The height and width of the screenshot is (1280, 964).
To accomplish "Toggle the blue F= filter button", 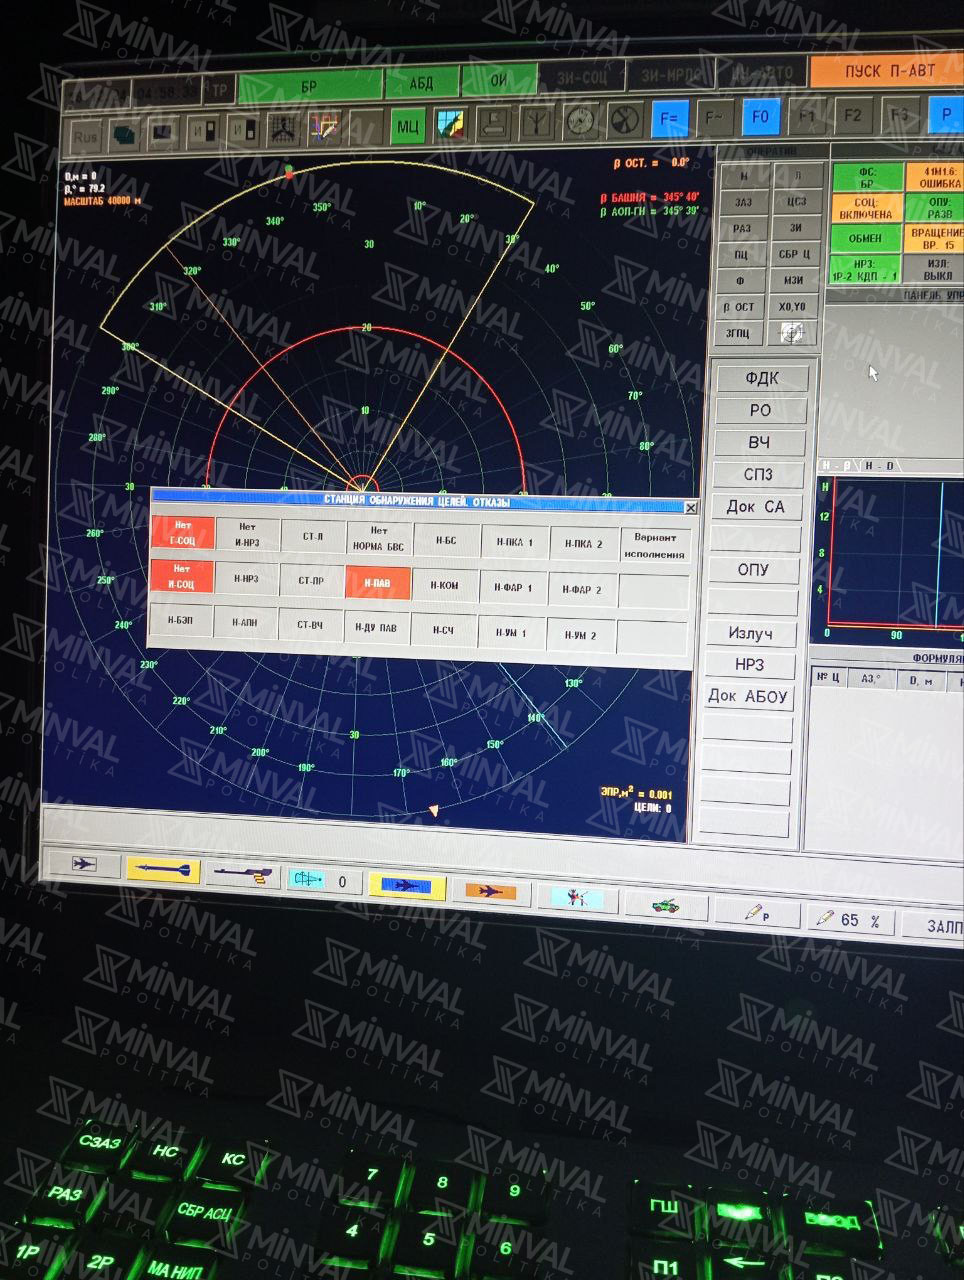I will 669,119.
